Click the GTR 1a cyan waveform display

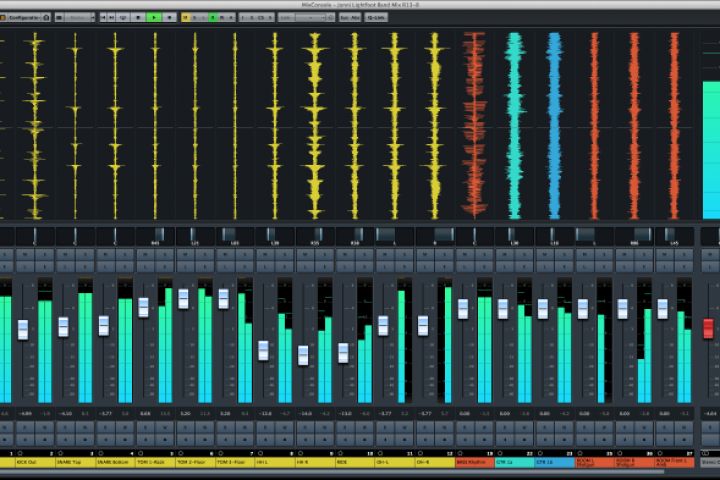[x=515, y=125]
